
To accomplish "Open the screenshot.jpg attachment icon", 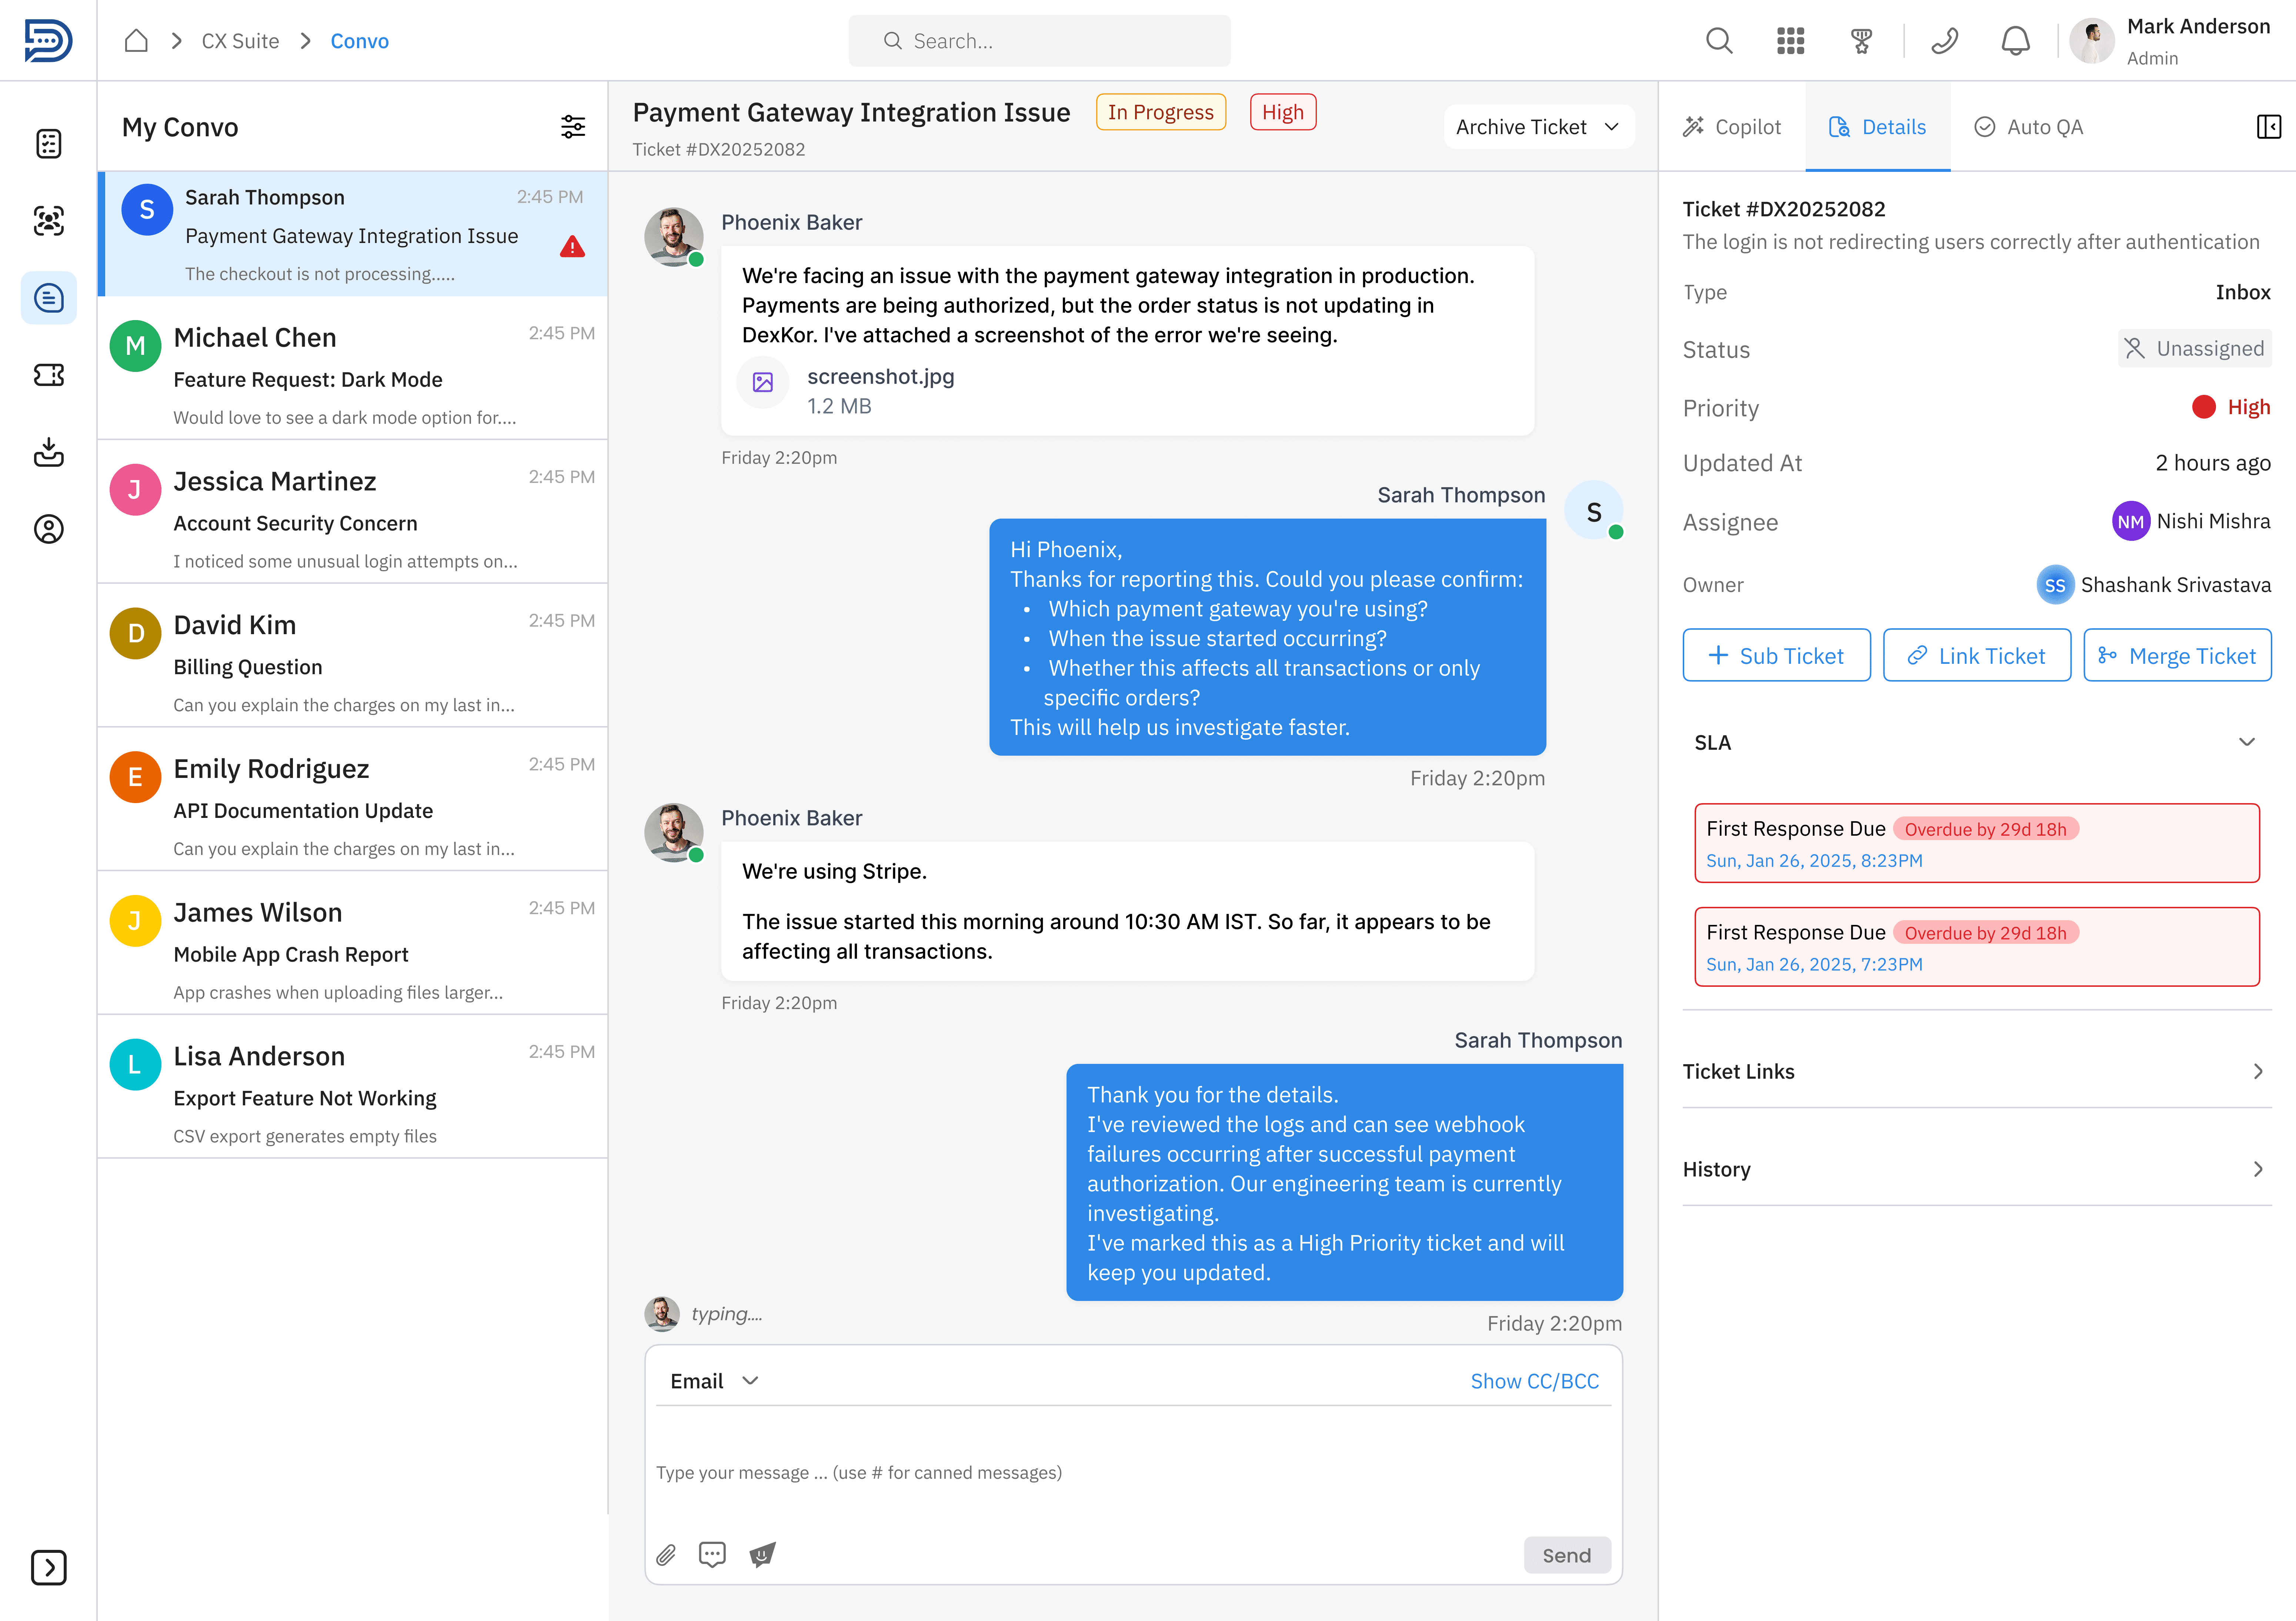I will tap(763, 382).
